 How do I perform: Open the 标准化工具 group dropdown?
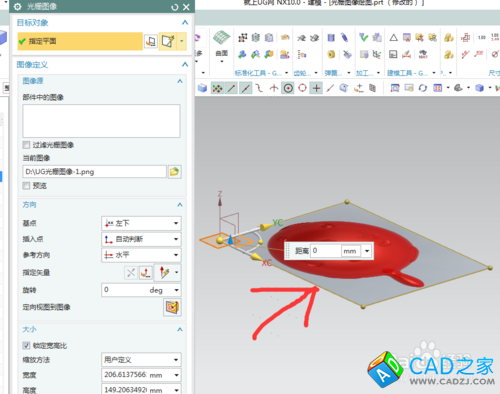[286, 73]
